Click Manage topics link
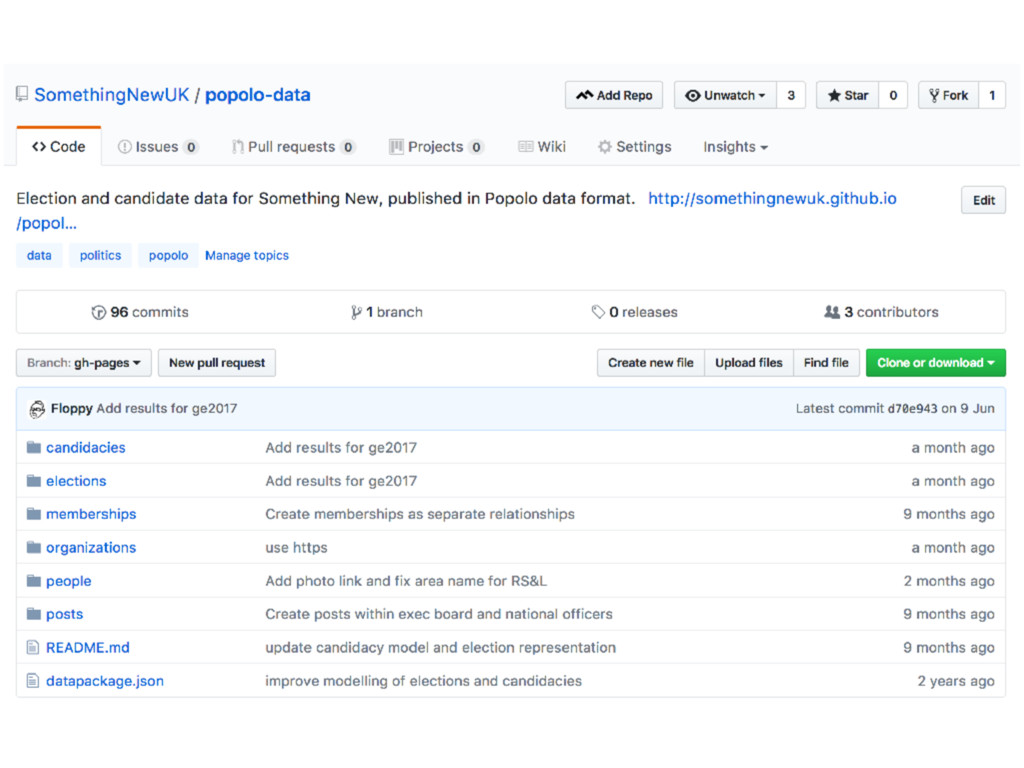 pyautogui.click(x=247, y=255)
